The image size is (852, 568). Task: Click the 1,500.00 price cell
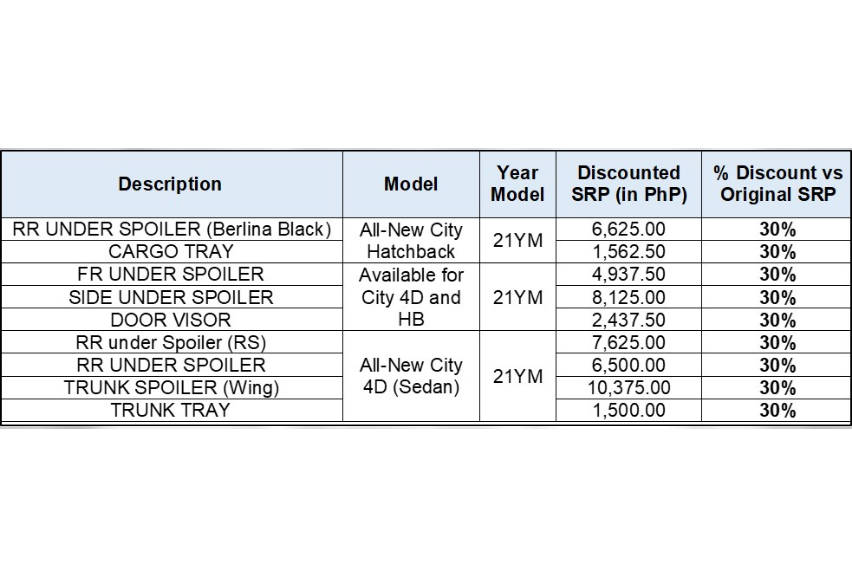629,410
